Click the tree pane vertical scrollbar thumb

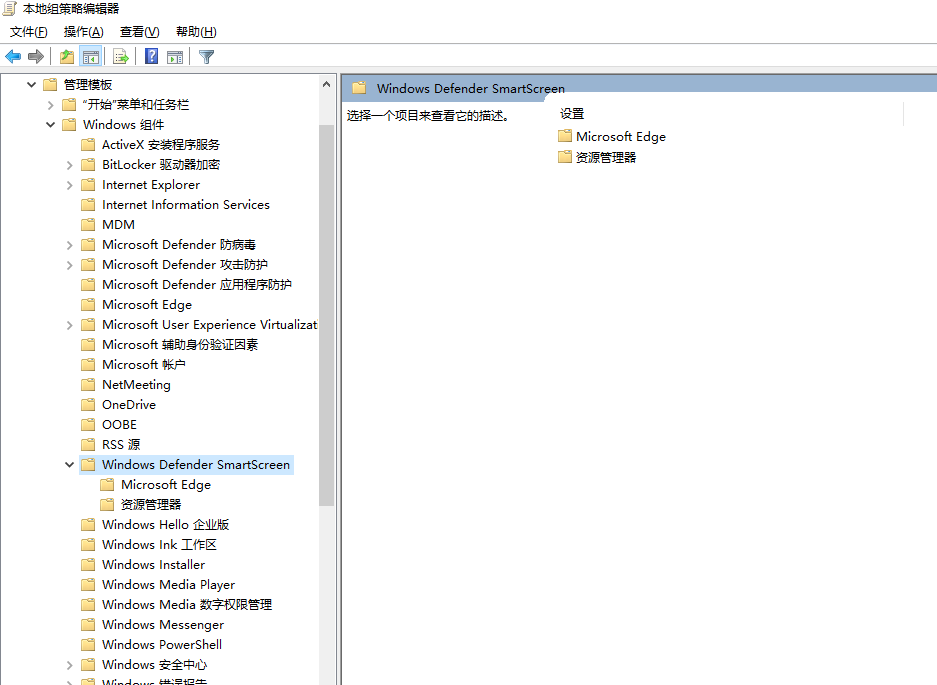[x=326, y=316]
